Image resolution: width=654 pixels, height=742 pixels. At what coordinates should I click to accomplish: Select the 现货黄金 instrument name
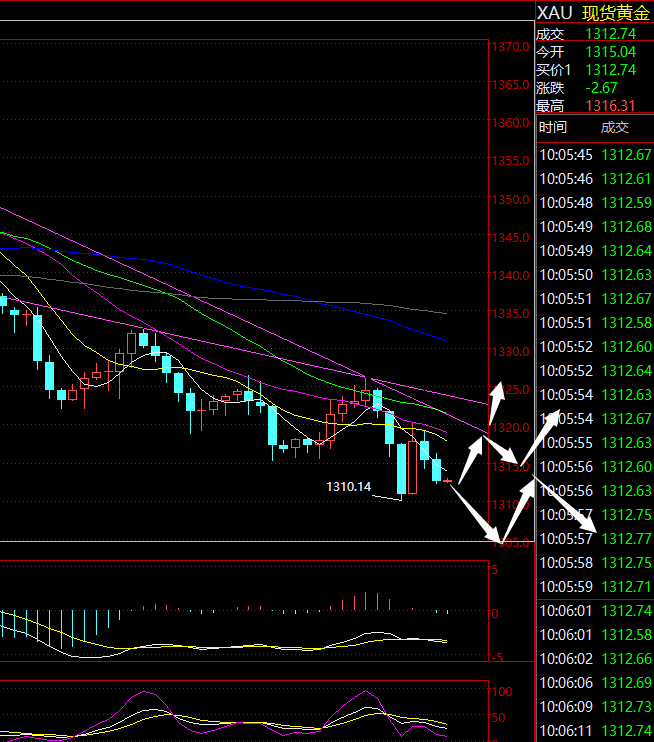pos(616,13)
